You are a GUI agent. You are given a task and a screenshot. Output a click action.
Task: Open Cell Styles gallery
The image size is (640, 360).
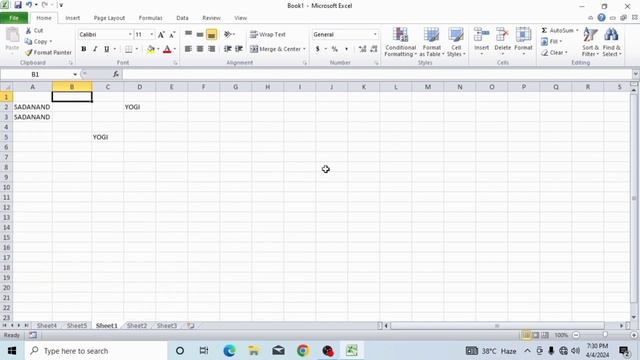456,42
